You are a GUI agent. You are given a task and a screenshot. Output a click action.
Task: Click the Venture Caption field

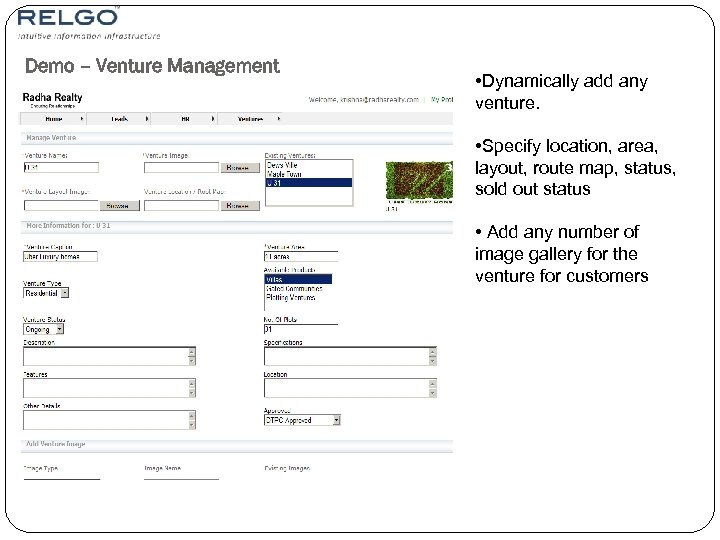pos(60,257)
